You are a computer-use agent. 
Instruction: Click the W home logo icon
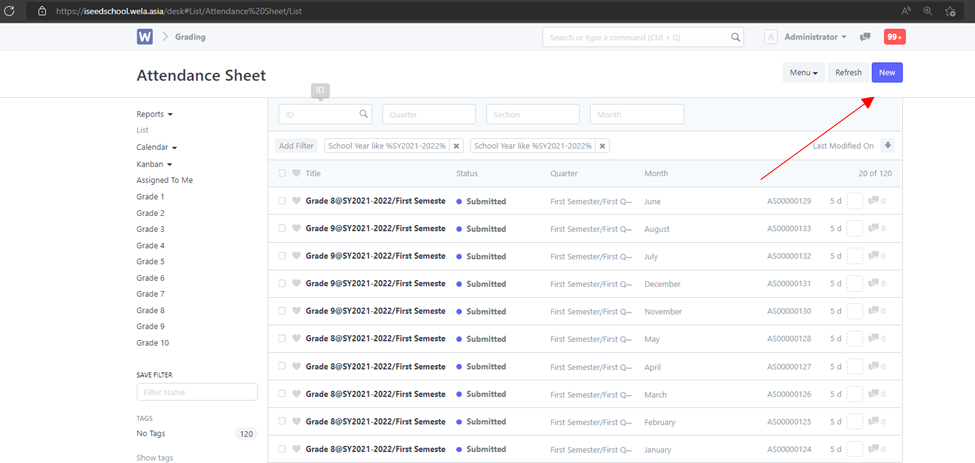[145, 37]
